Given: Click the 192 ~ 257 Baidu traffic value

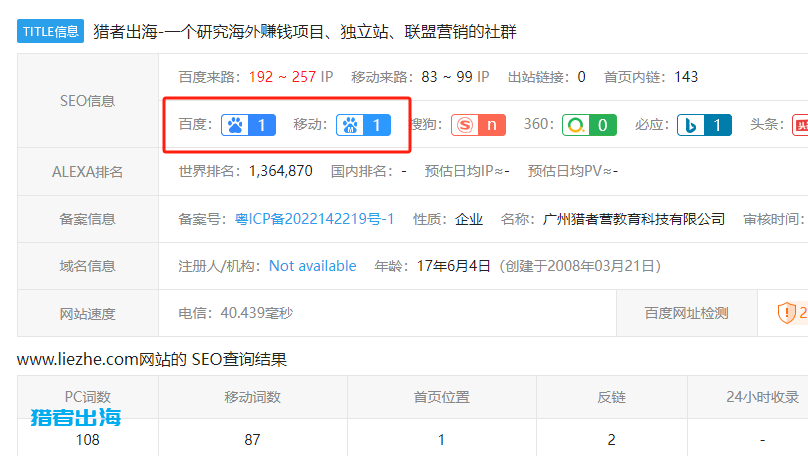Looking at the screenshot, I should point(282,77).
